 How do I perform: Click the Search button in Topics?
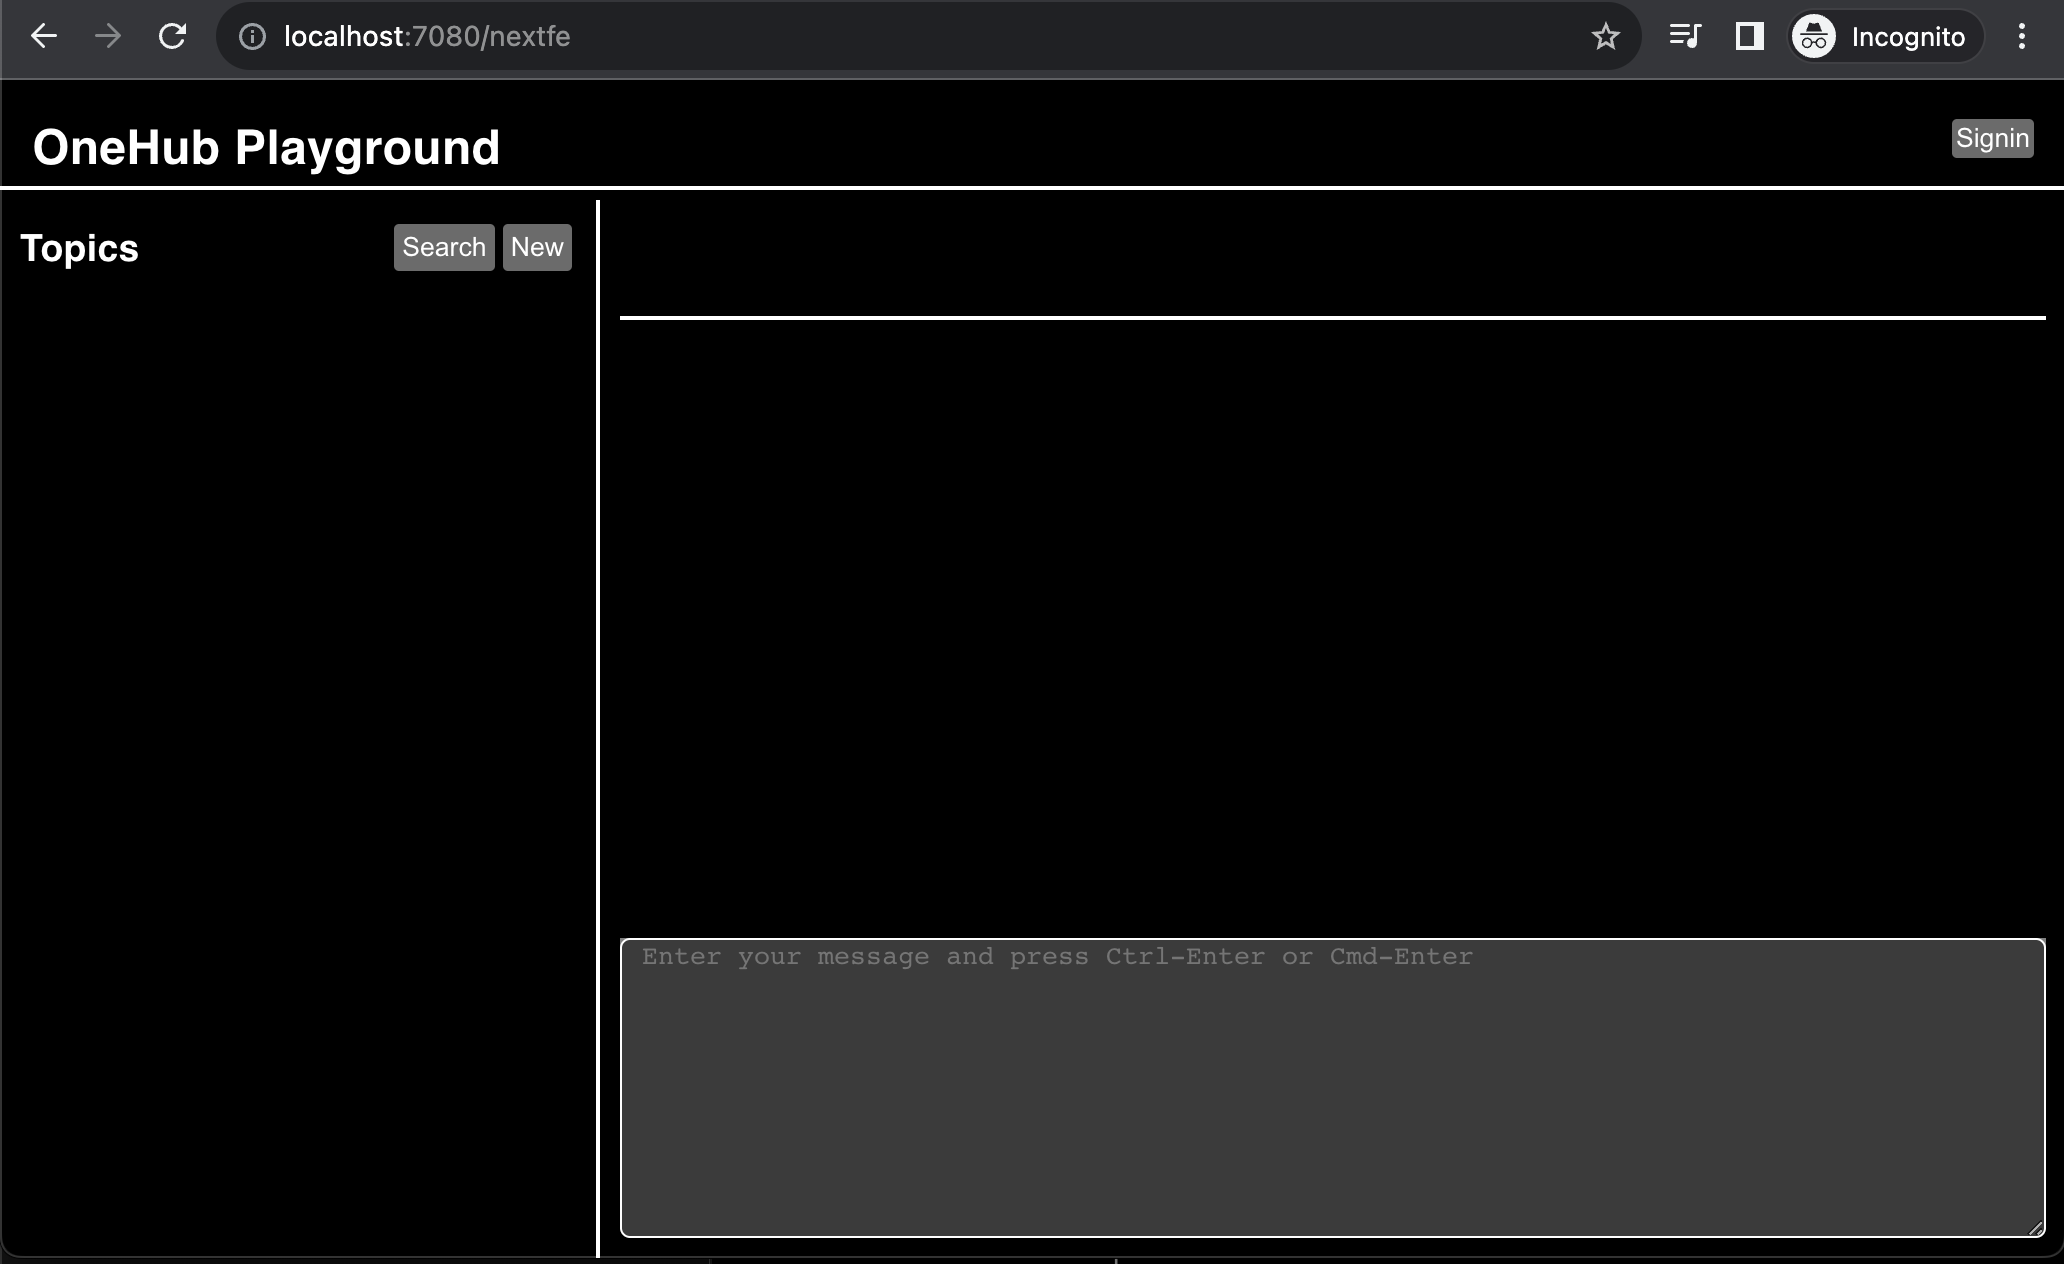[x=444, y=247]
